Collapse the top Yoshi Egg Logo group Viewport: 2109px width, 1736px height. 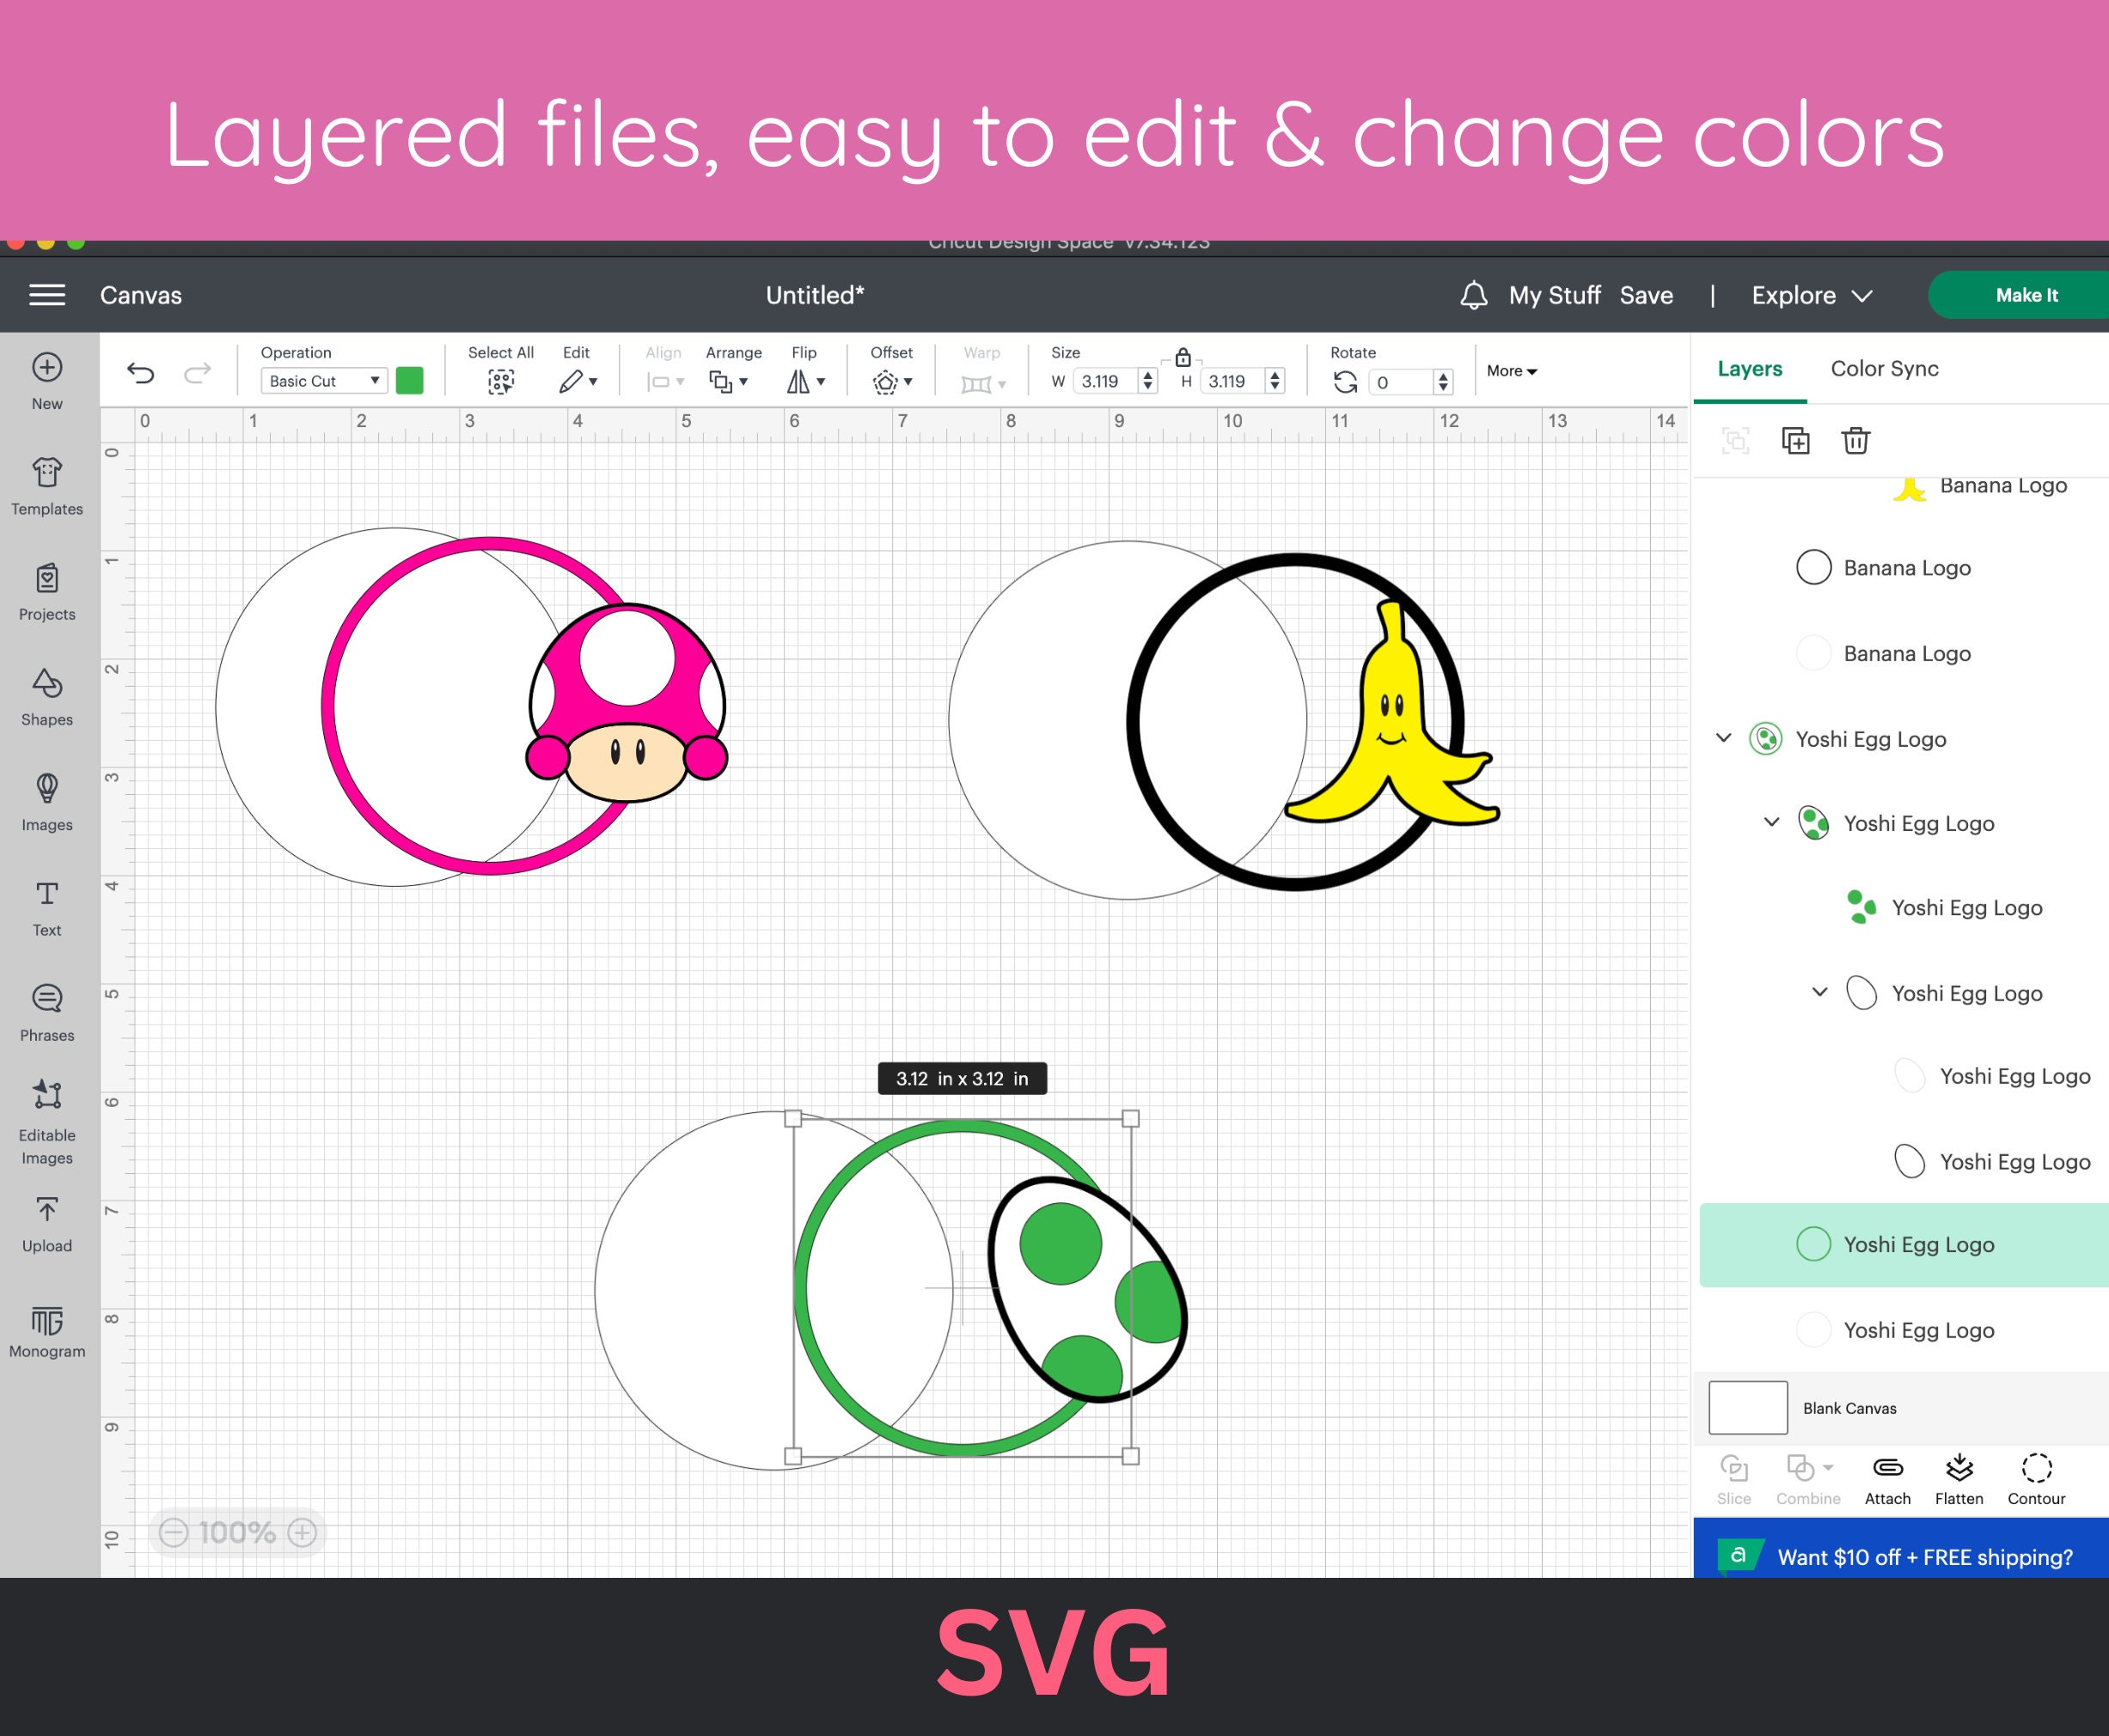(x=1723, y=738)
